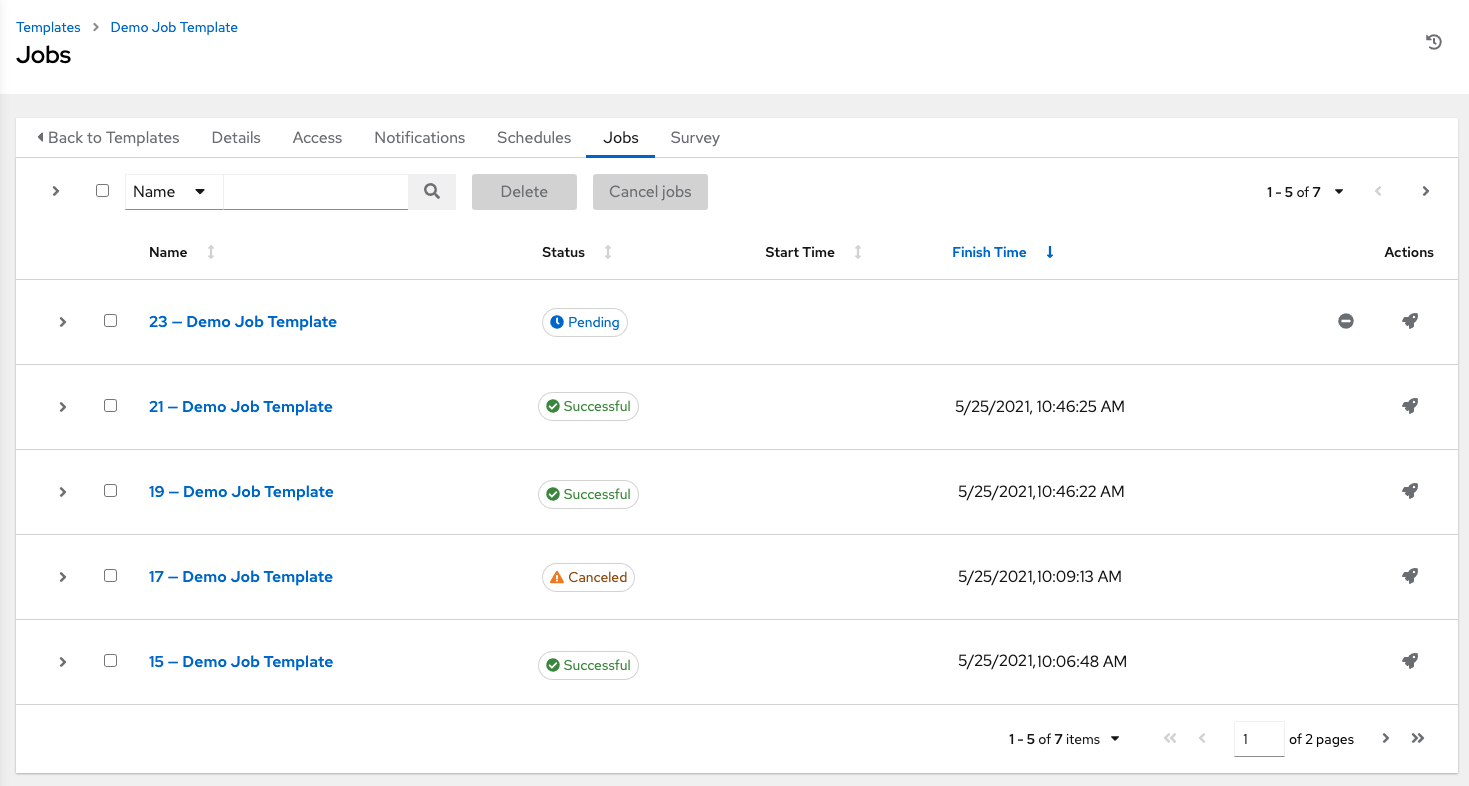This screenshot has height=786, width=1469.
Task: Click the Back to Templates link
Action: (x=108, y=137)
